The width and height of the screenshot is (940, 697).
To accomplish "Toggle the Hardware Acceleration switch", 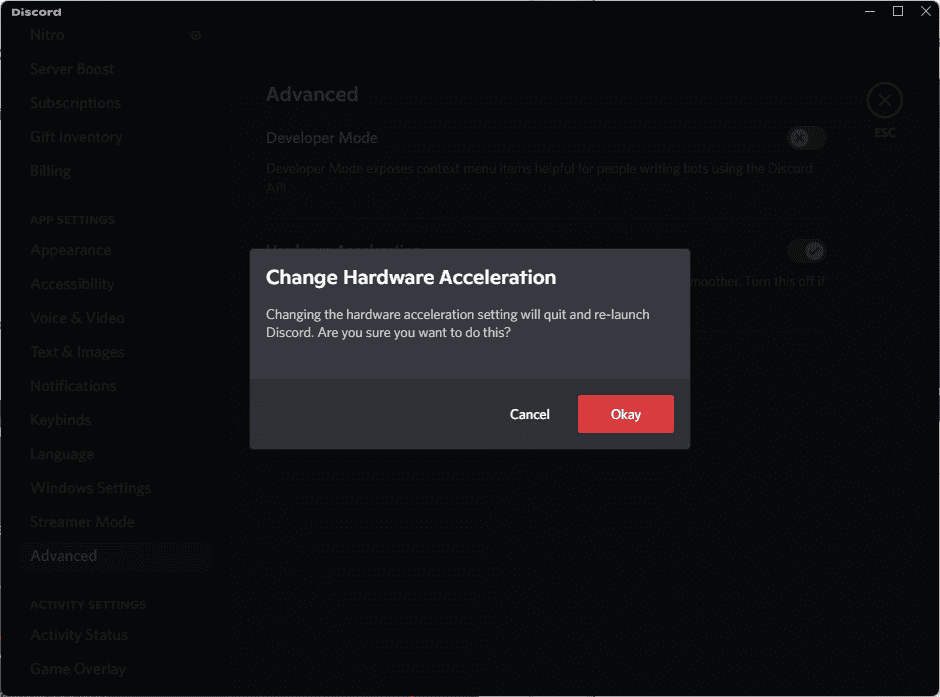I will click(807, 251).
